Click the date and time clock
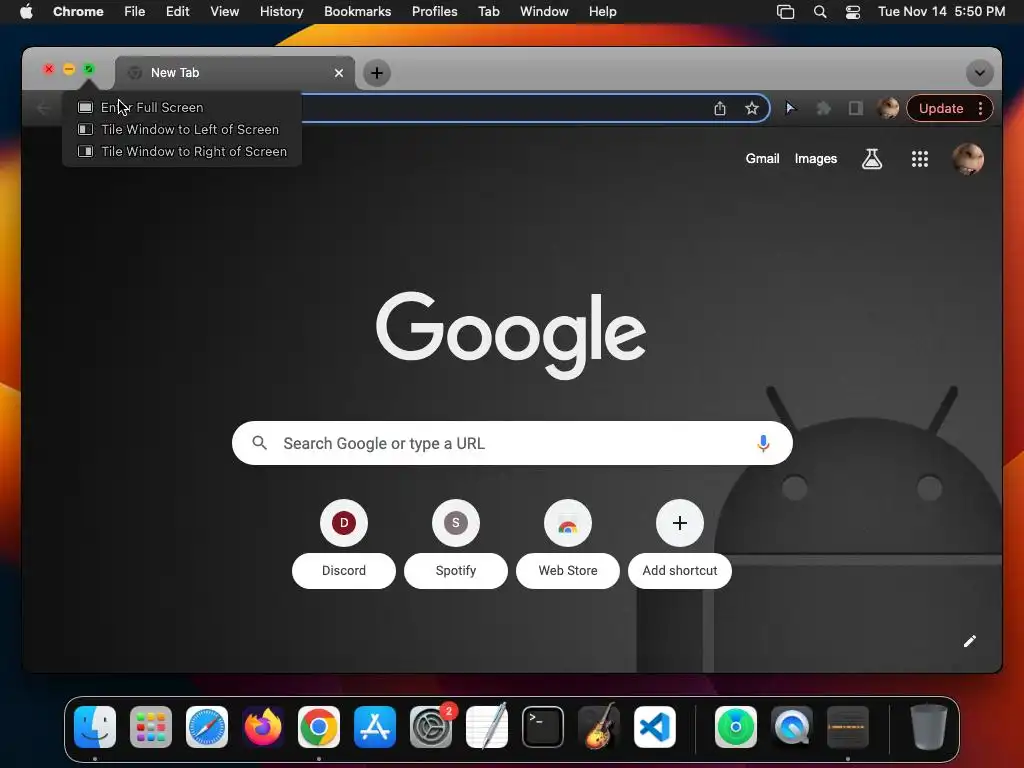 click(x=941, y=12)
